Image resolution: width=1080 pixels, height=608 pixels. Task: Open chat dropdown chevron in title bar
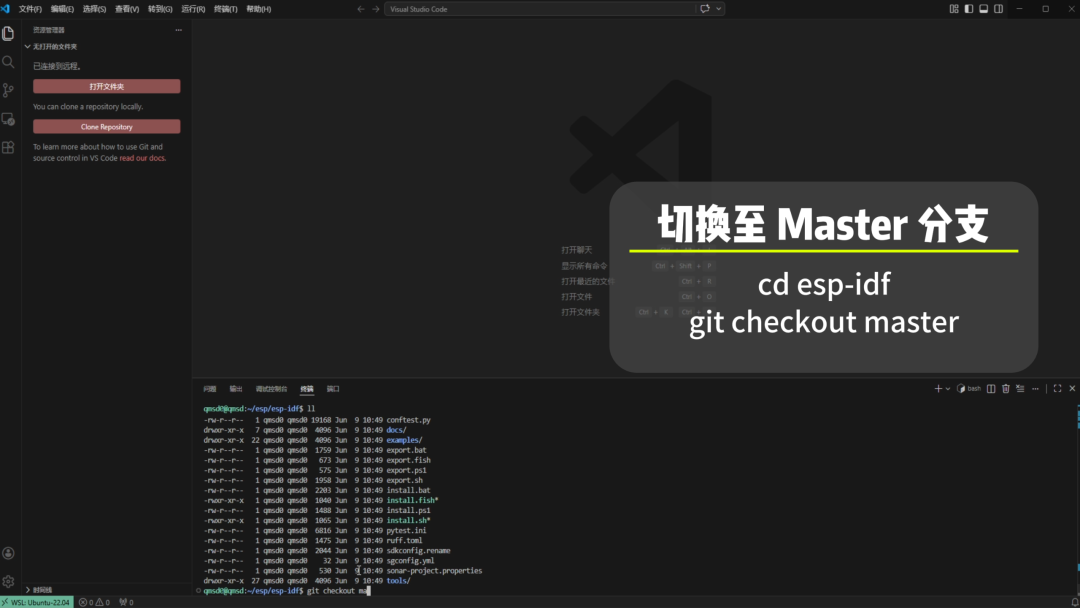pos(718,9)
